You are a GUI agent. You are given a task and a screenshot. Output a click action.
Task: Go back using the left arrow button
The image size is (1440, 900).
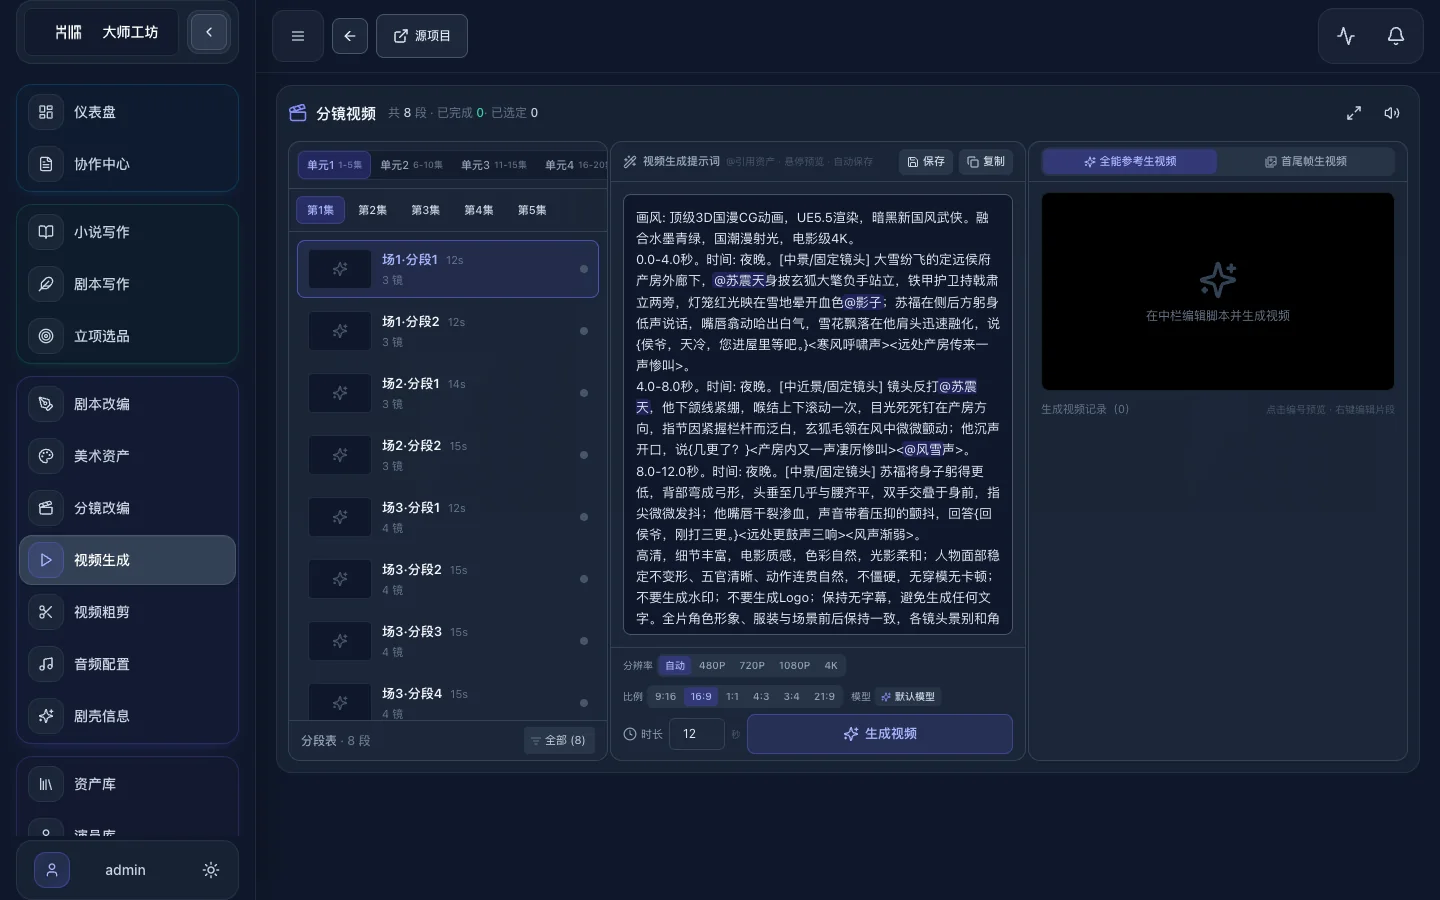pos(350,36)
